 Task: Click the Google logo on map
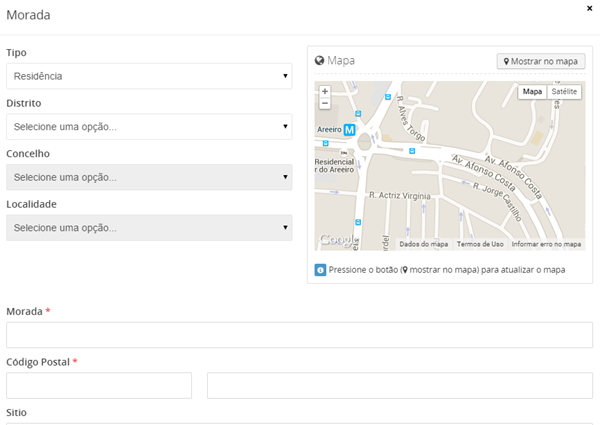[336, 241]
